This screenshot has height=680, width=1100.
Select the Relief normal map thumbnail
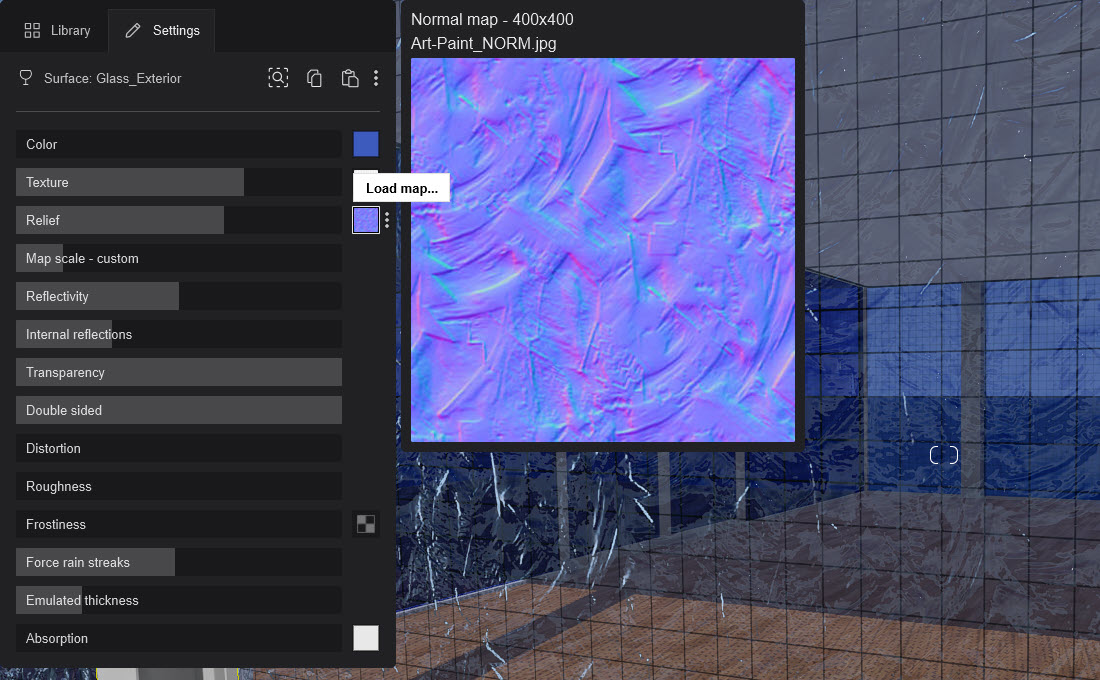(x=365, y=220)
